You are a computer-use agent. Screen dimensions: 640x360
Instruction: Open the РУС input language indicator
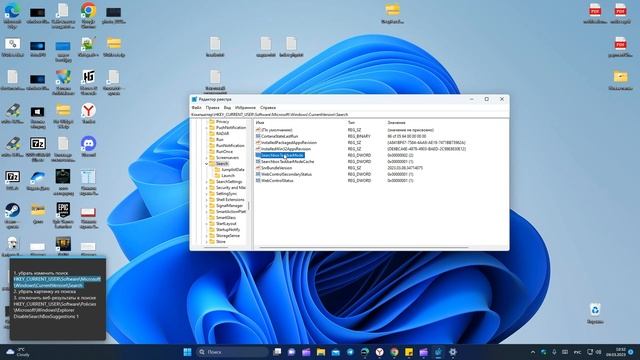click(577, 352)
